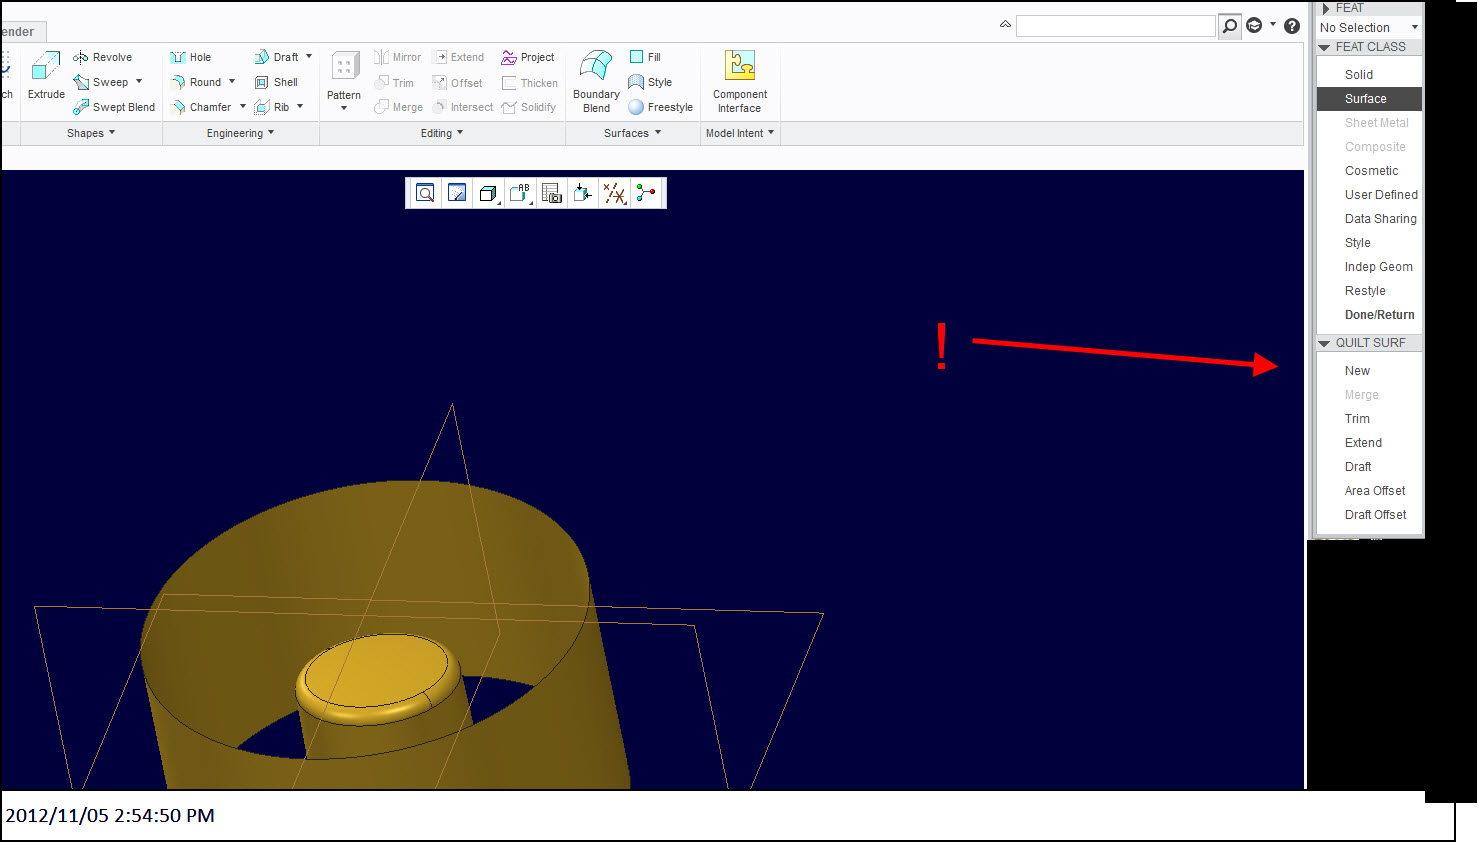Open the No Selection filter dropdown
Viewport: 1478px width, 842px height.
tap(1369, 27)
